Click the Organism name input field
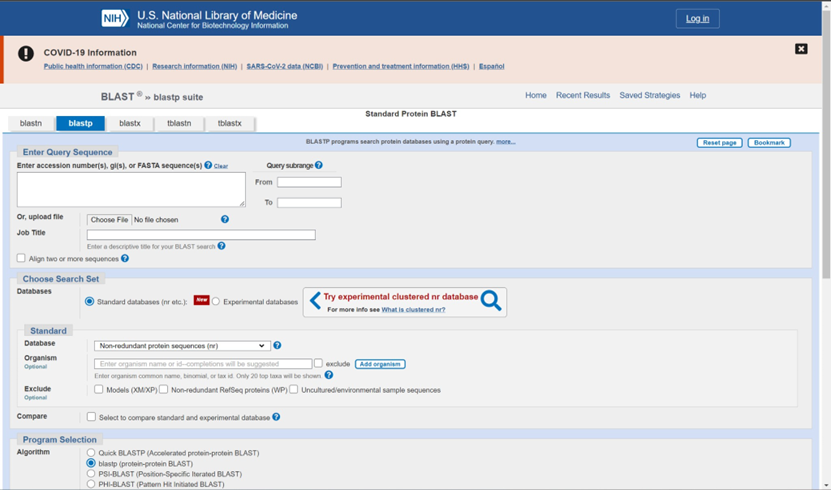Image resolution: width=831 pixels, height=490 pixels. [203, 364]
